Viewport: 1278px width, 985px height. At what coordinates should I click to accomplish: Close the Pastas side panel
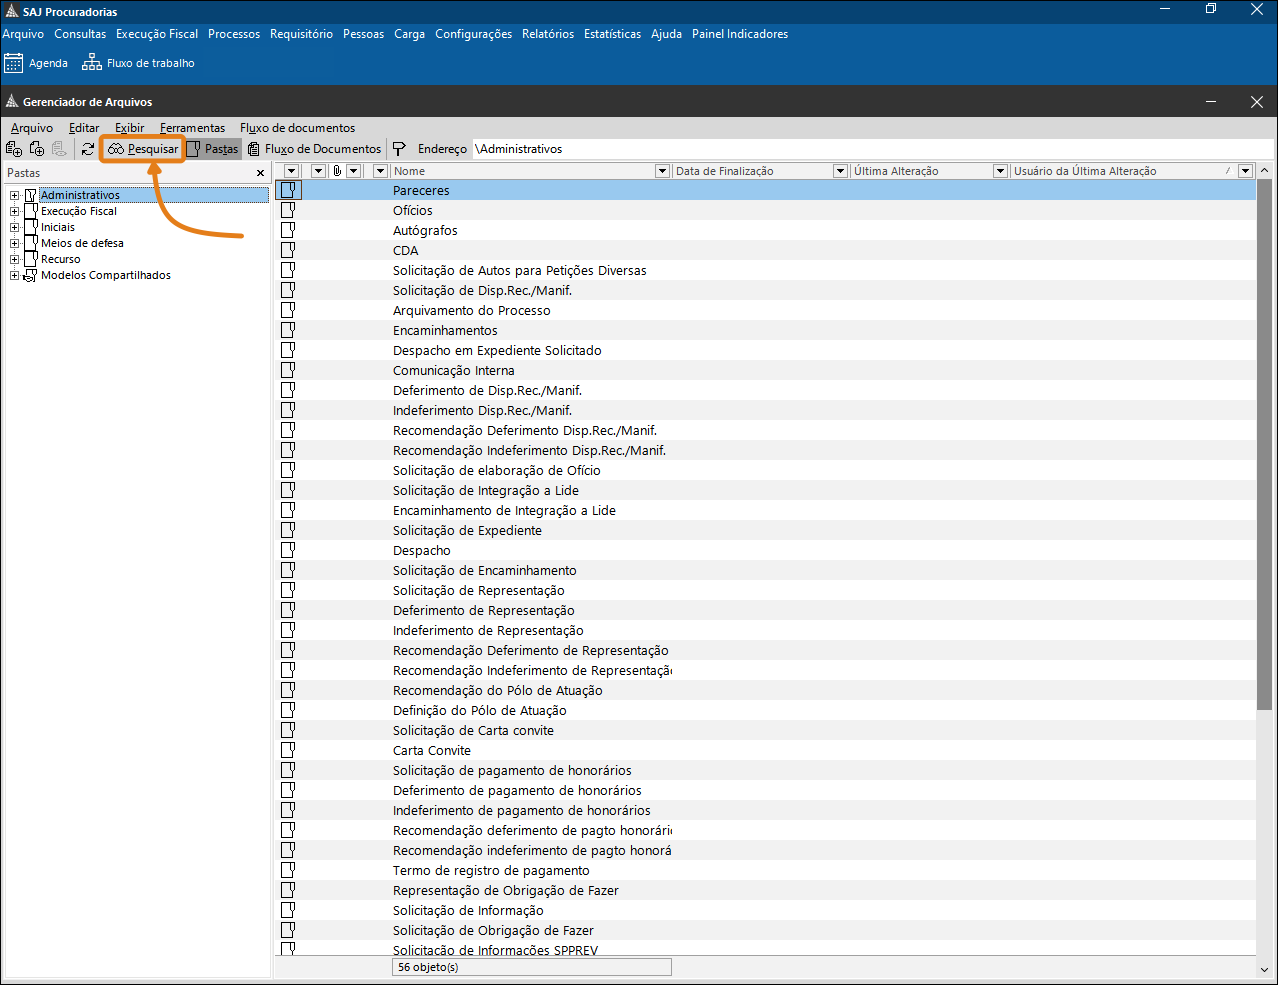(261, 173)
